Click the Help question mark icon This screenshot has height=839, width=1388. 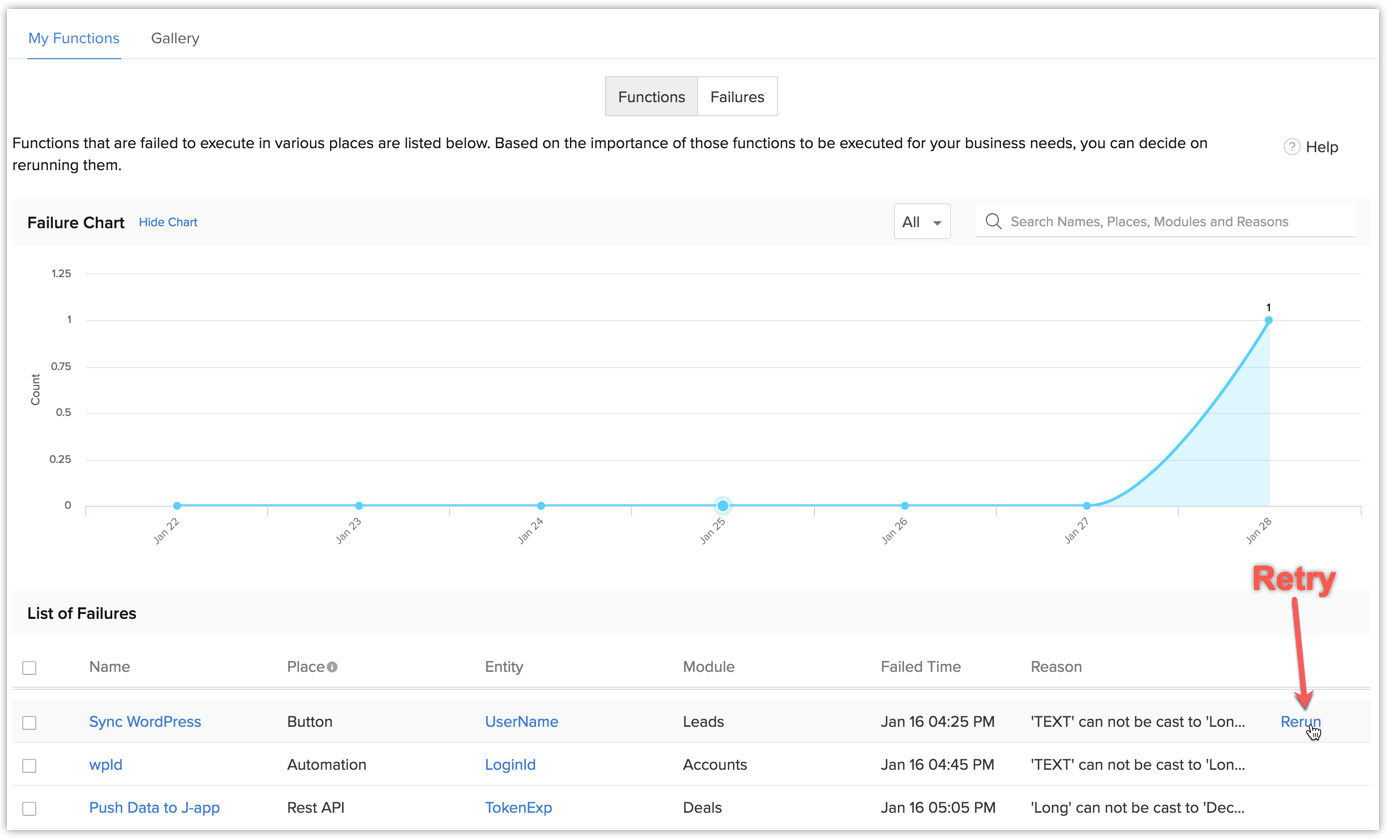[x=1292, y=147]
